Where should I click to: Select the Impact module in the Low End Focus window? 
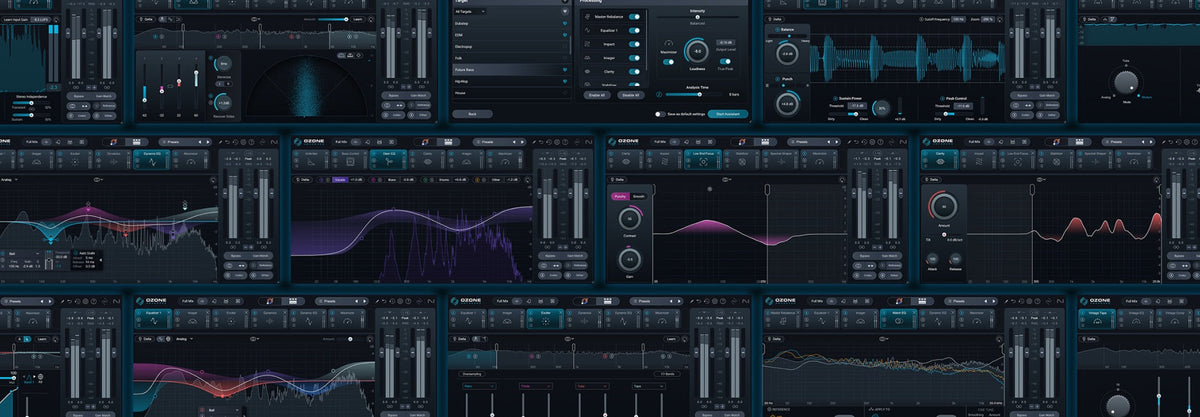(x=664, y=160)
